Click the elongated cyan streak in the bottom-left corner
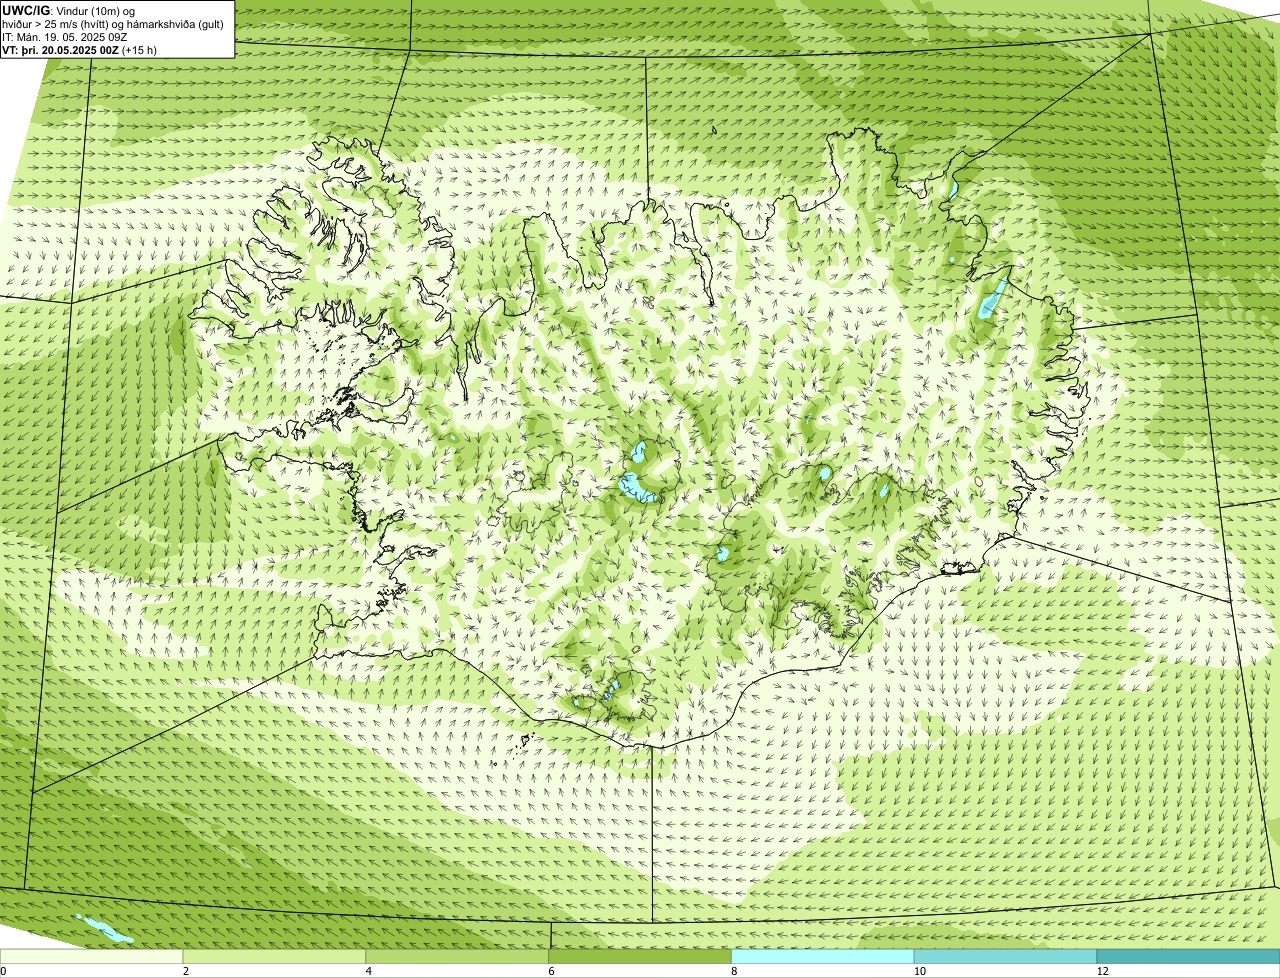1280x978 pixels. pos(105,929)
